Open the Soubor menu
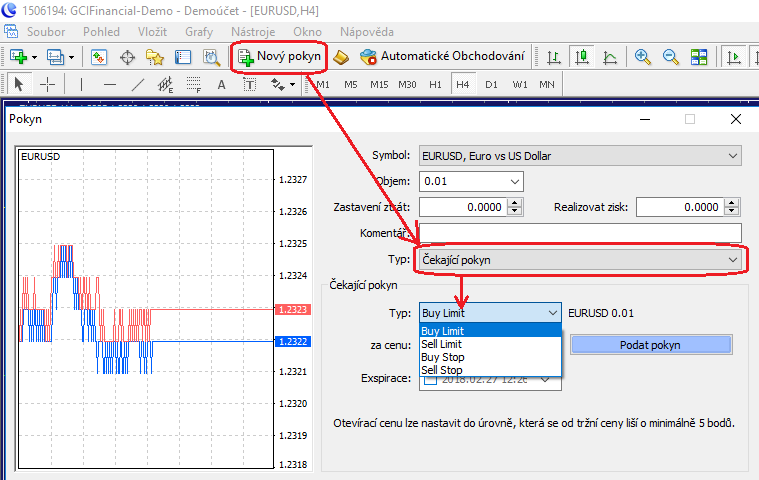The width and height of the screenshot is (759, 480). pos(46,32)
